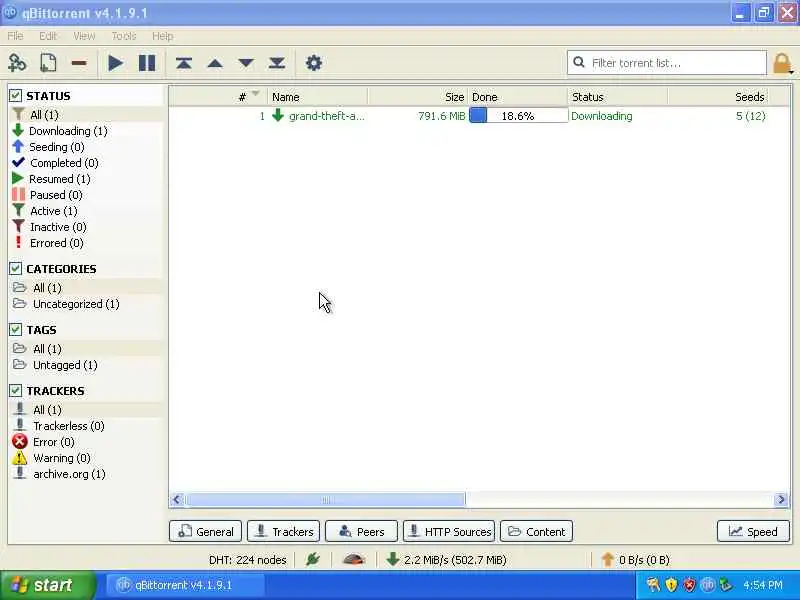Select the Errored (0) status filter
This screenshot has width=800, height=600.
click(57, 243)
